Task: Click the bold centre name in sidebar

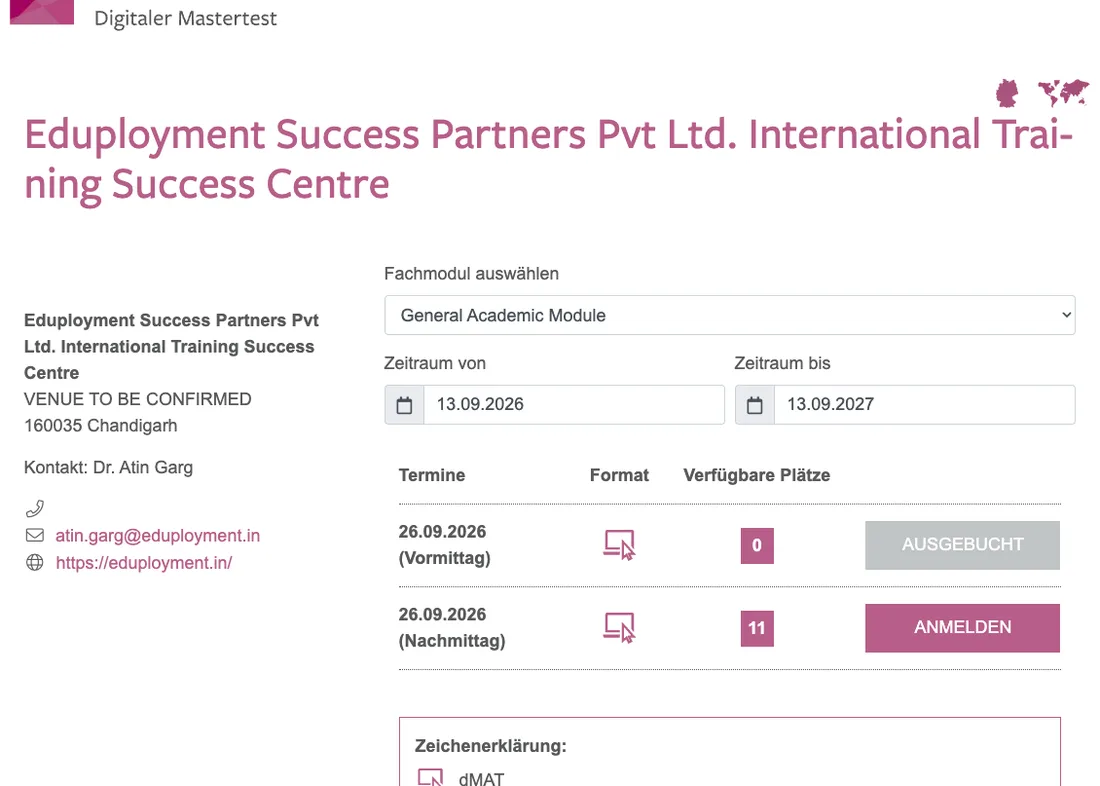Action: pos(171,347)
